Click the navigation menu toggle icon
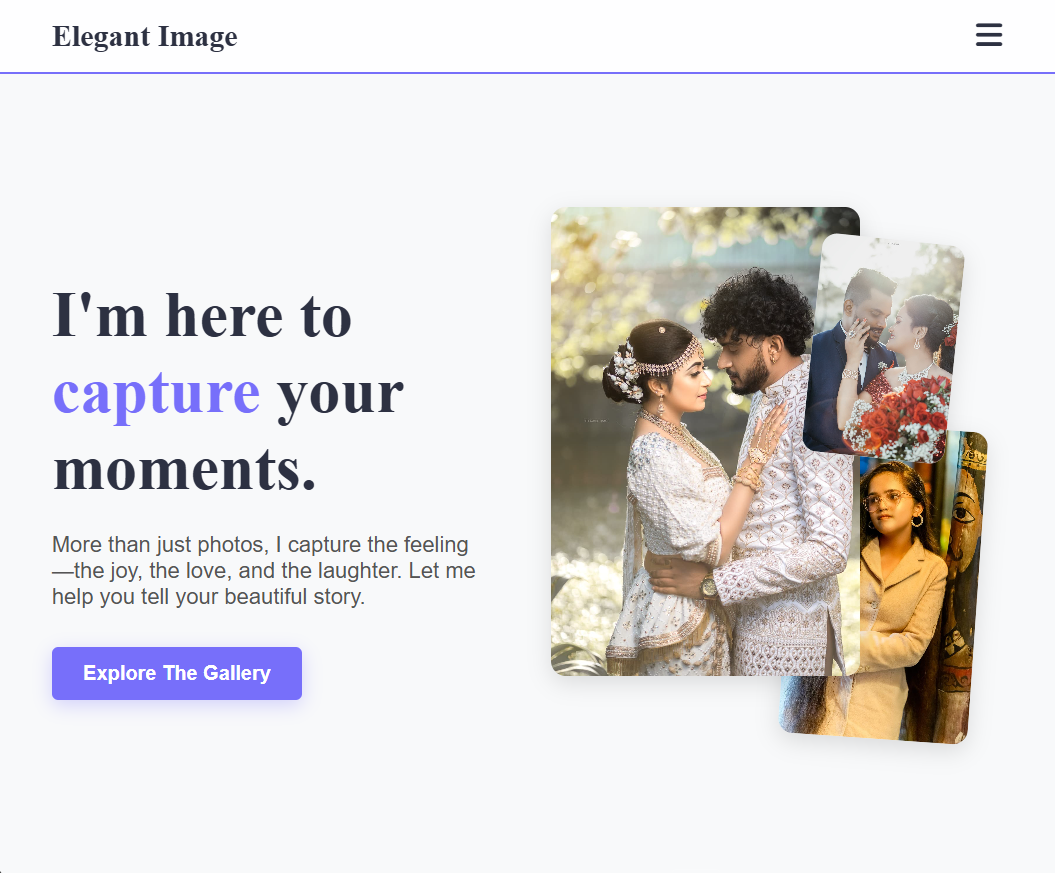 tap(989, 35)
